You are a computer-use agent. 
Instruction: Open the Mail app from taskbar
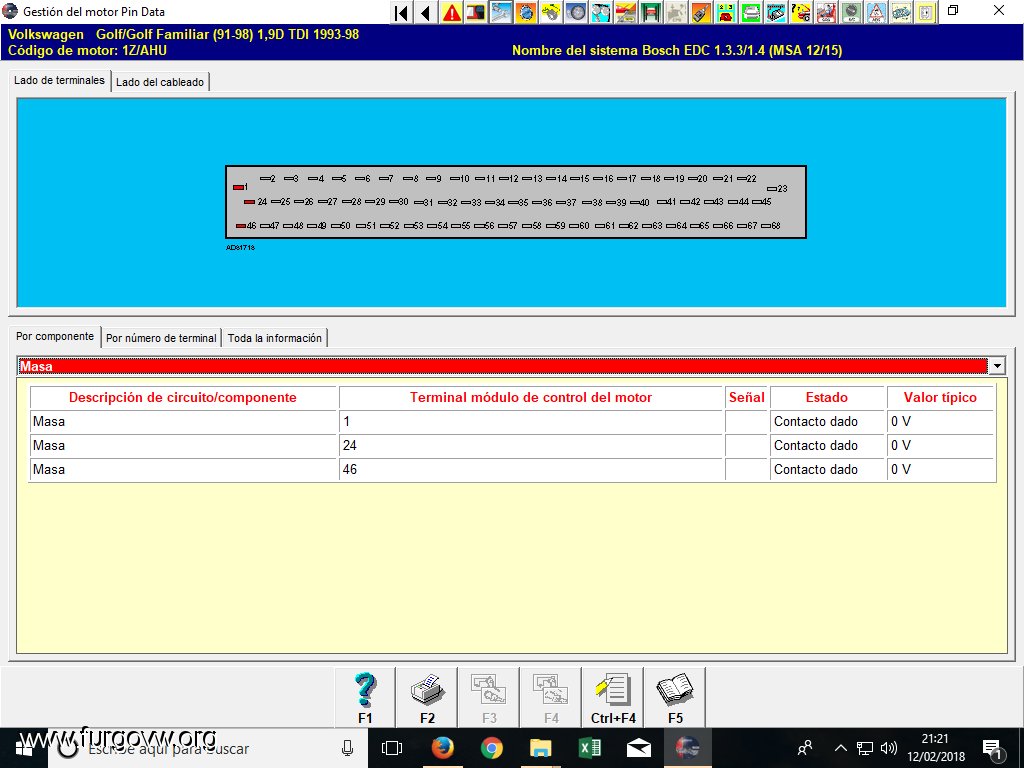pyautogui.click(x=639, y=748)
